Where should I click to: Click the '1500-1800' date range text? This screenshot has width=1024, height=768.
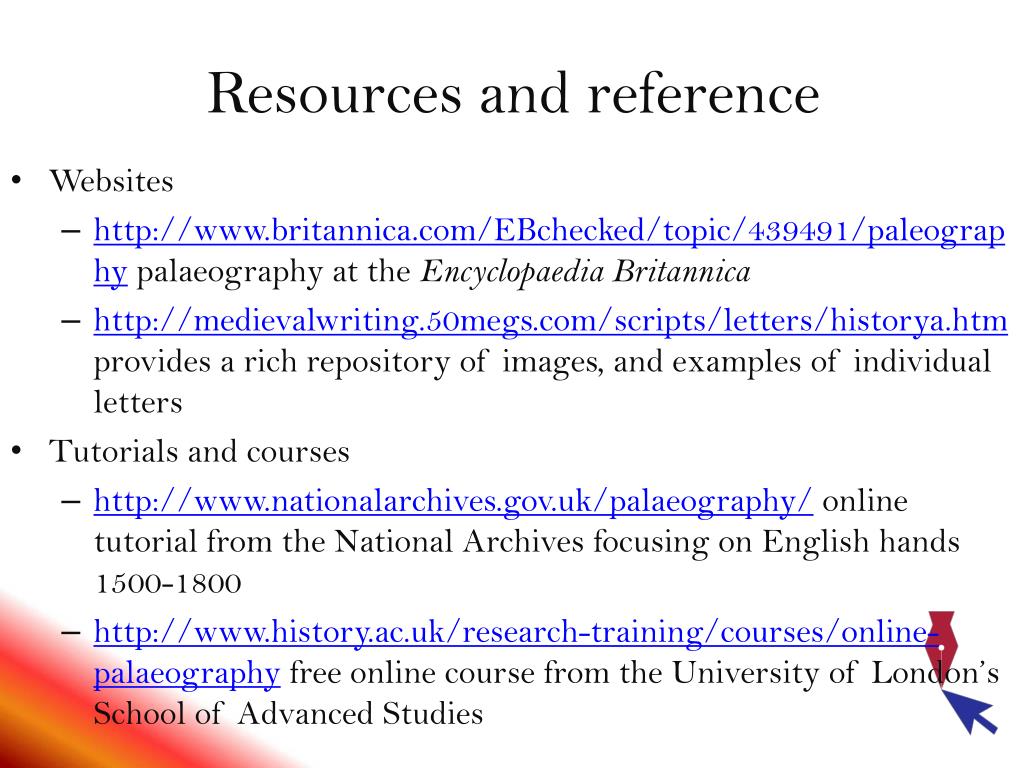click(x=168, y=583)
